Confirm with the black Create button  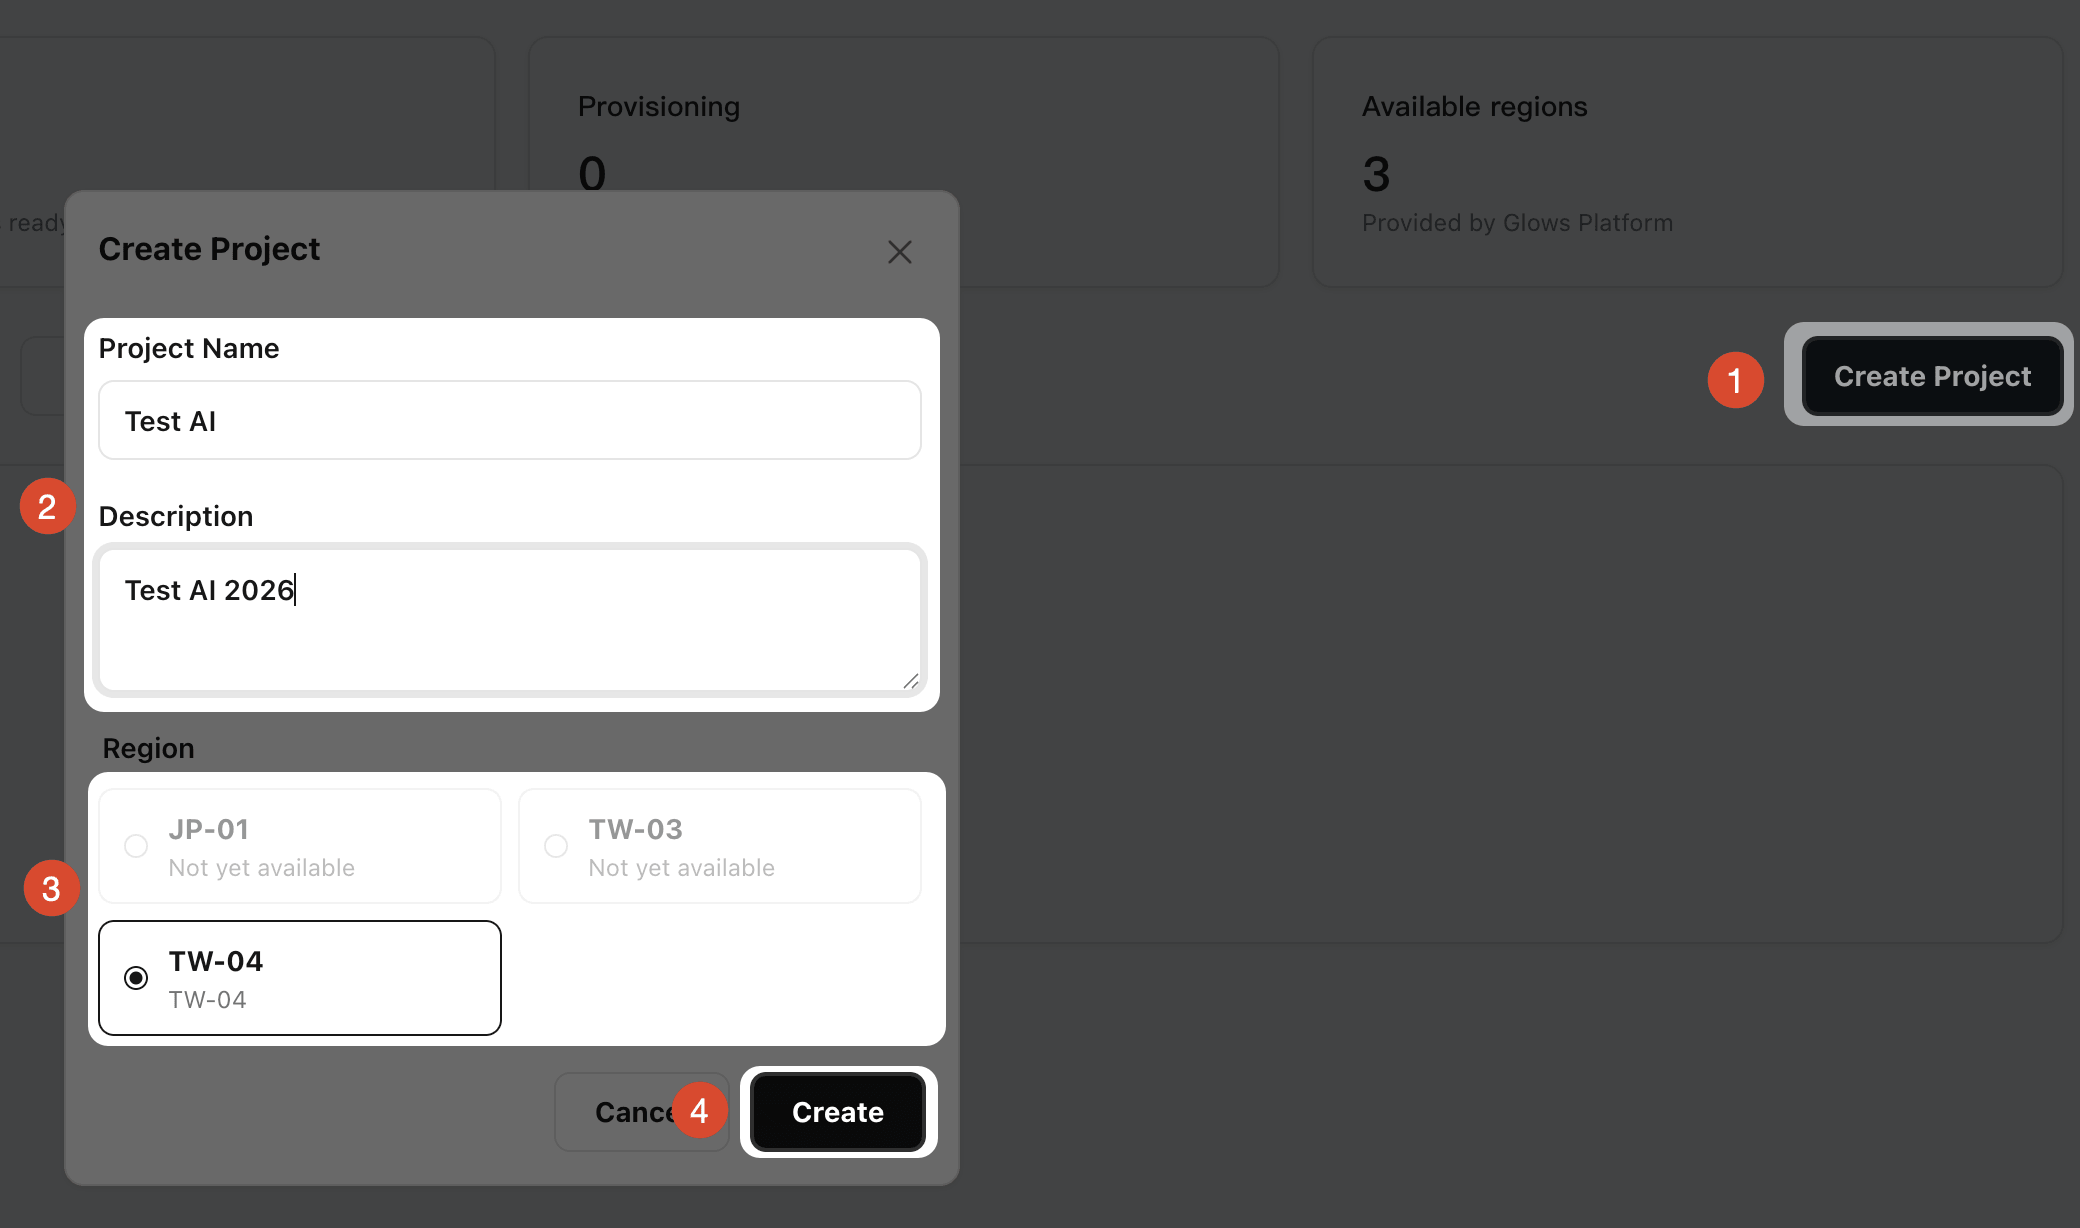[x=838, y=1112]
